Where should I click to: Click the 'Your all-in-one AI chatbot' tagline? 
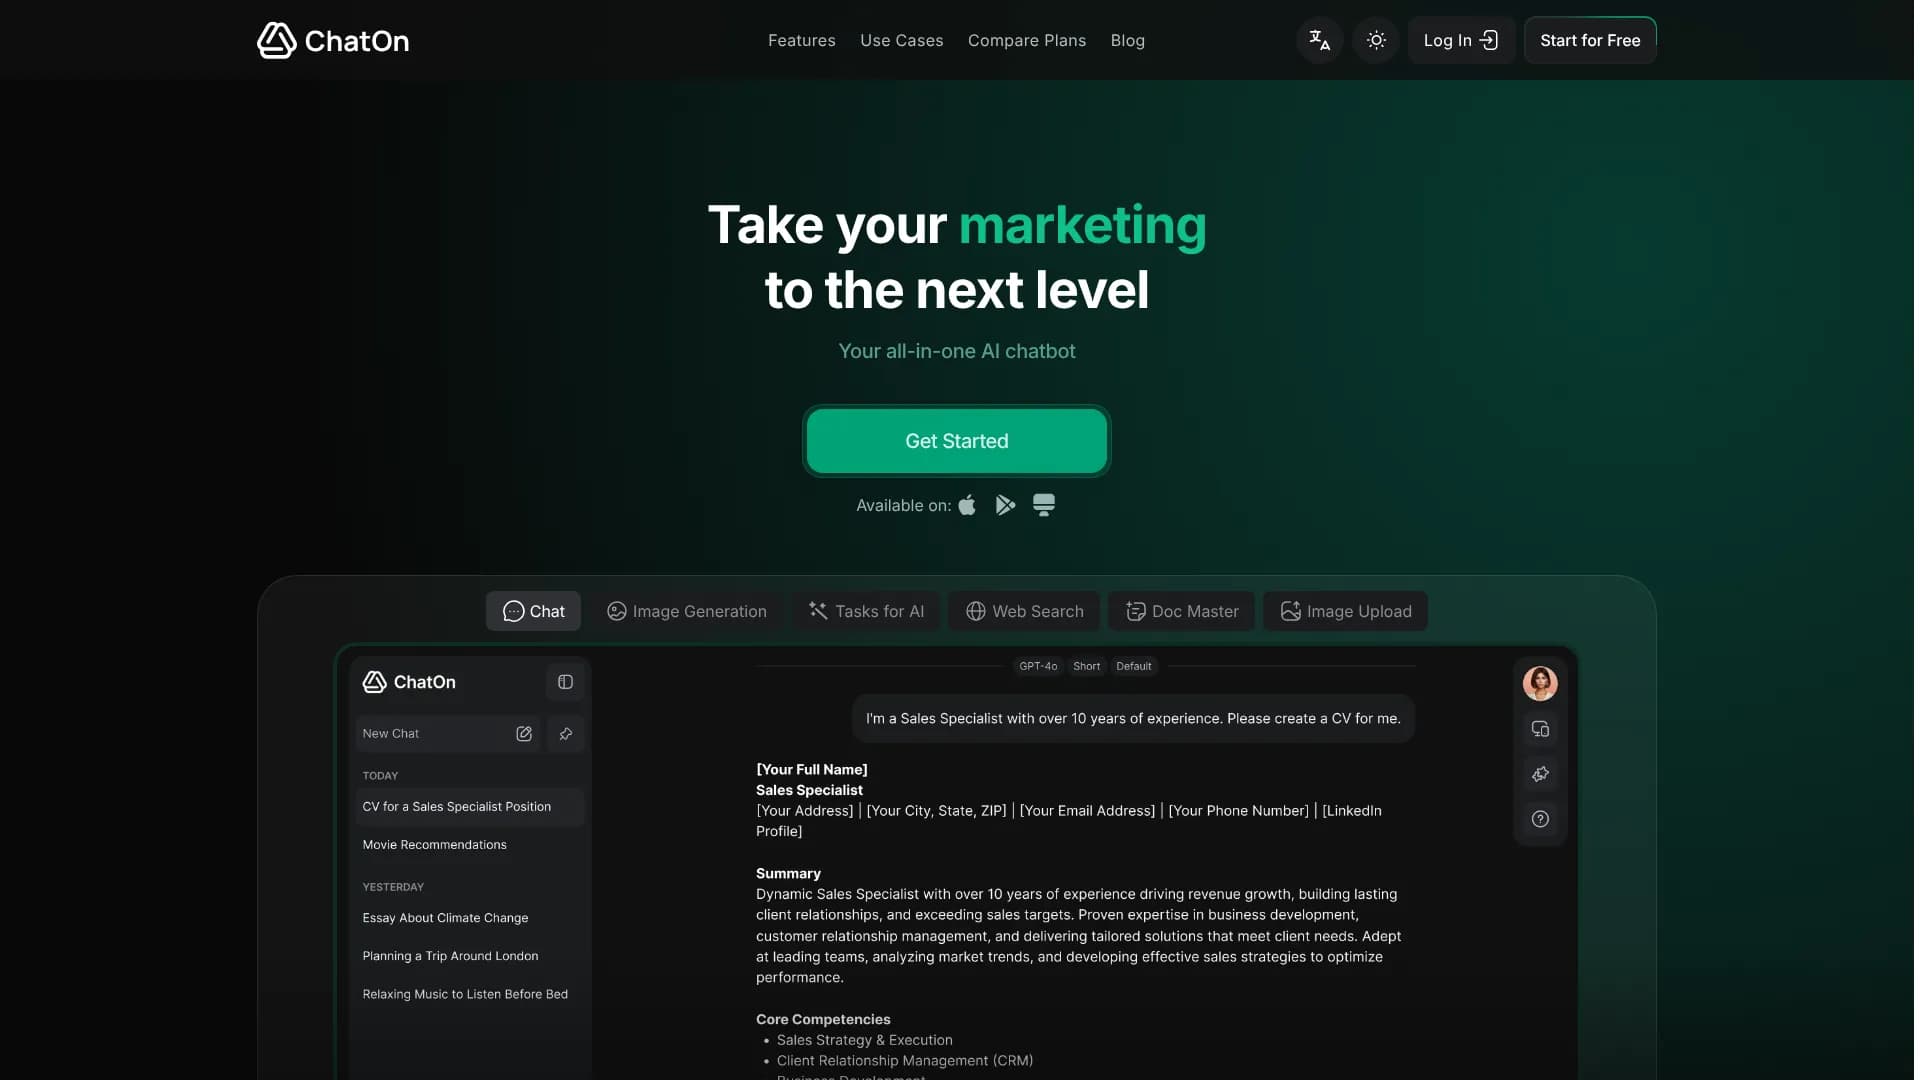(x=957, y=351)
